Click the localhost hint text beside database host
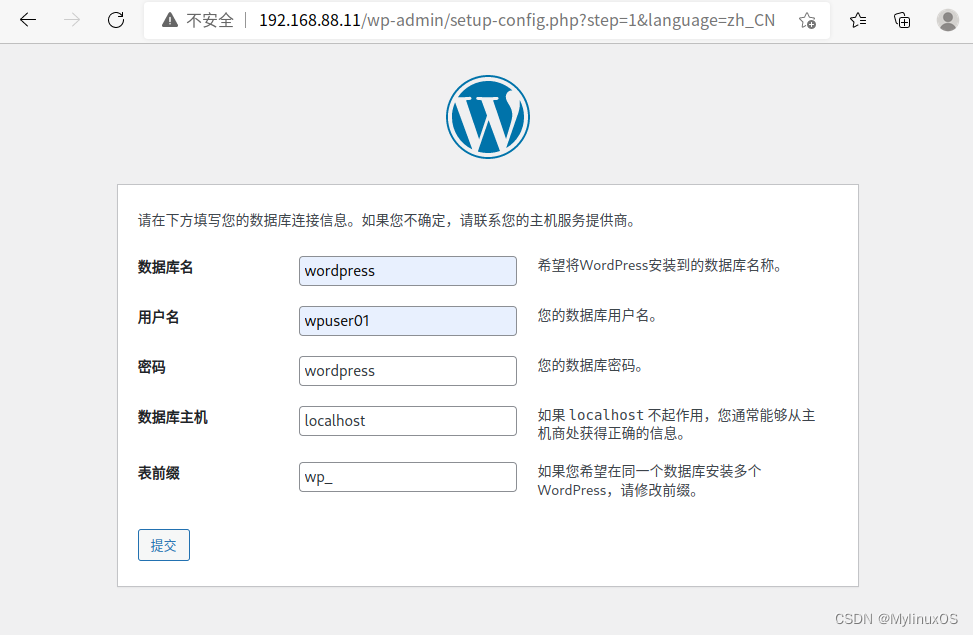The image size is (973, 636). pos(676,424)
